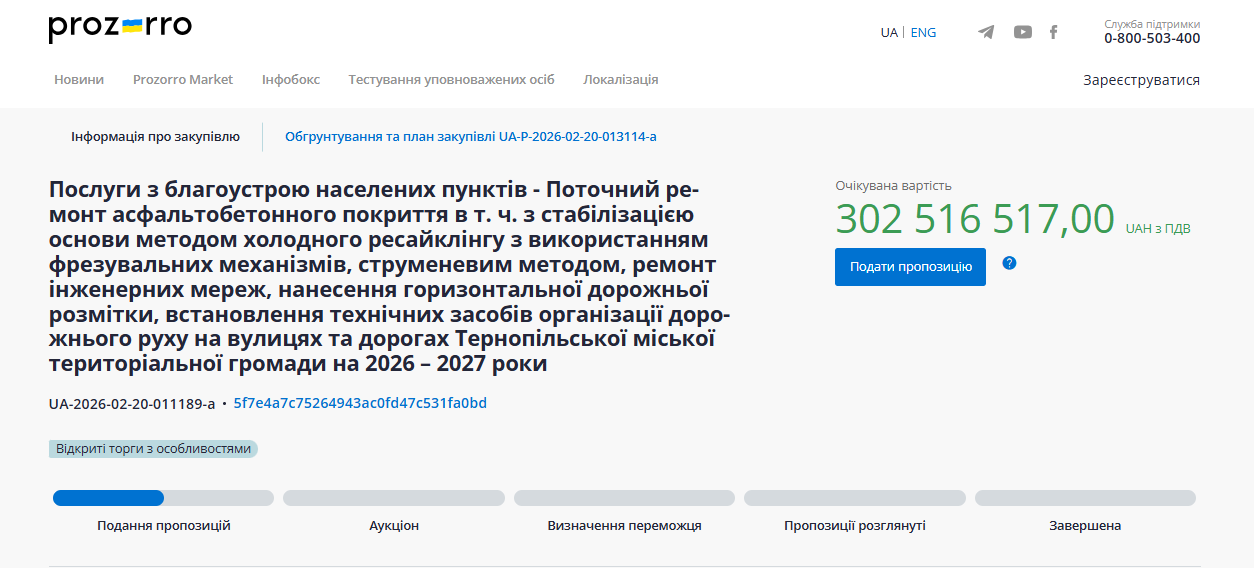Switch language to ENG
Screen dimensions: 1254x568
click(923, 32)
